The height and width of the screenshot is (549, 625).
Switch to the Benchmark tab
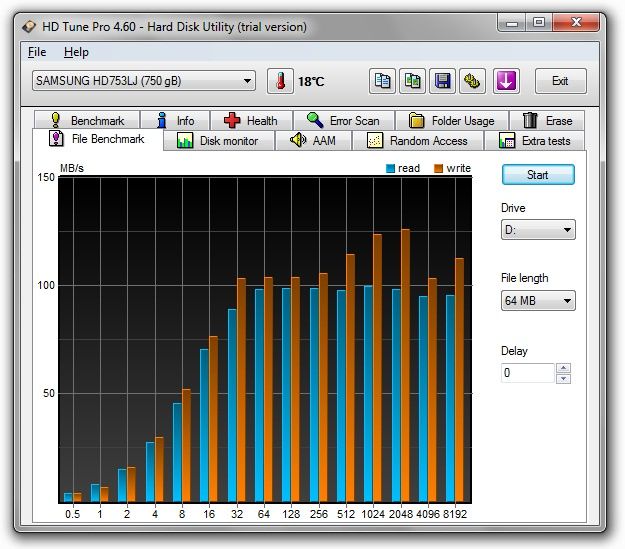87,120
